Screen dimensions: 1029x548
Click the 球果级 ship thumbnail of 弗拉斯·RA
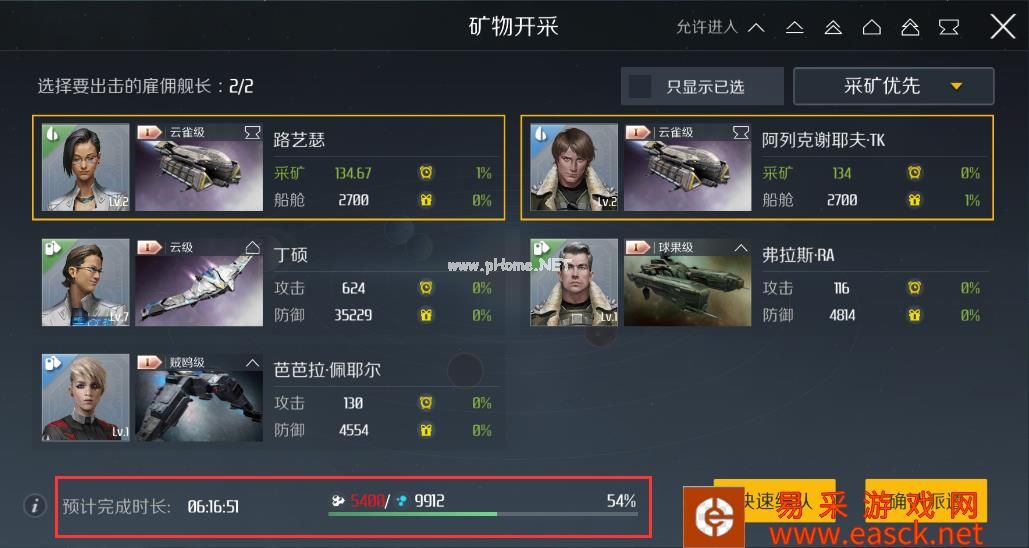[x=687, y=283]
